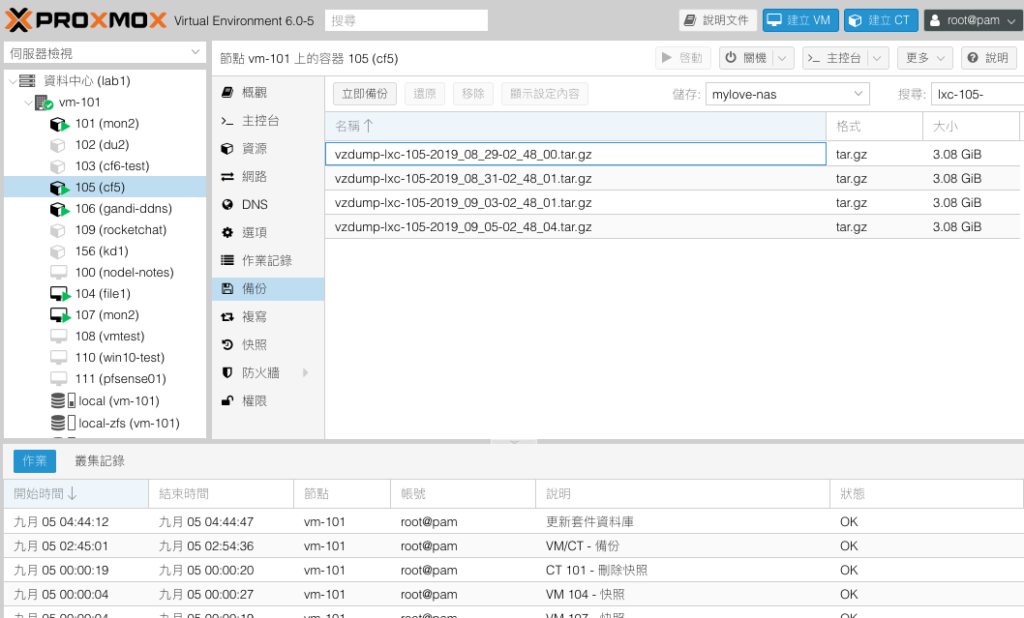Click 移除 remove button
The image size is (1024, 618).
point(473,94)
